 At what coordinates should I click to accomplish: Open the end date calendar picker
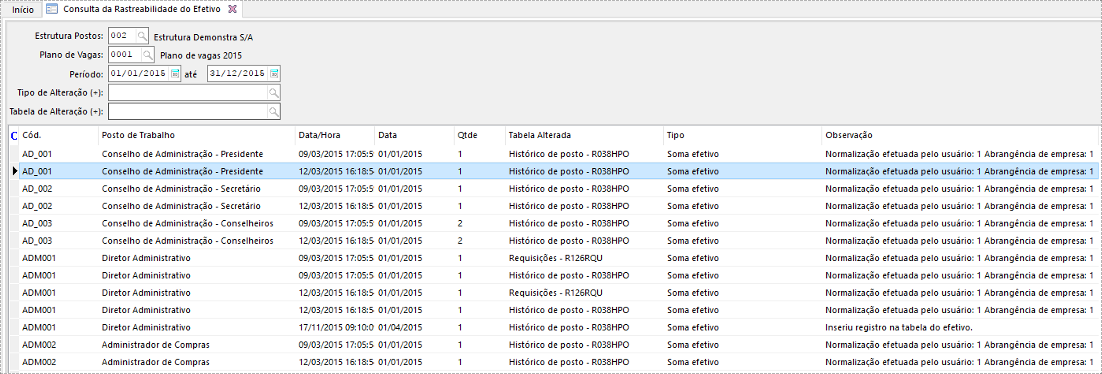coord(275,73)
